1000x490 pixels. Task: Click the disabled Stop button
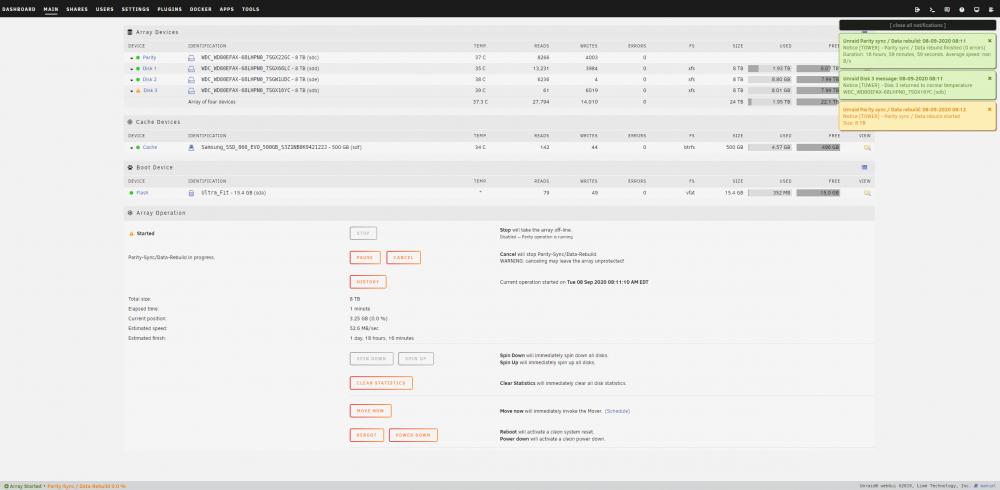(x=363, y=234)
